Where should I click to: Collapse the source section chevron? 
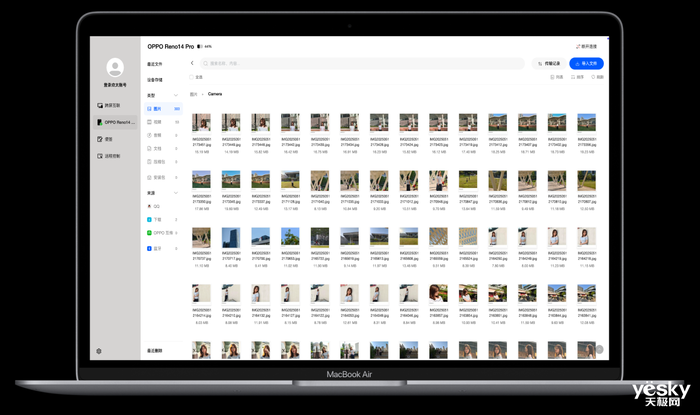175,193
